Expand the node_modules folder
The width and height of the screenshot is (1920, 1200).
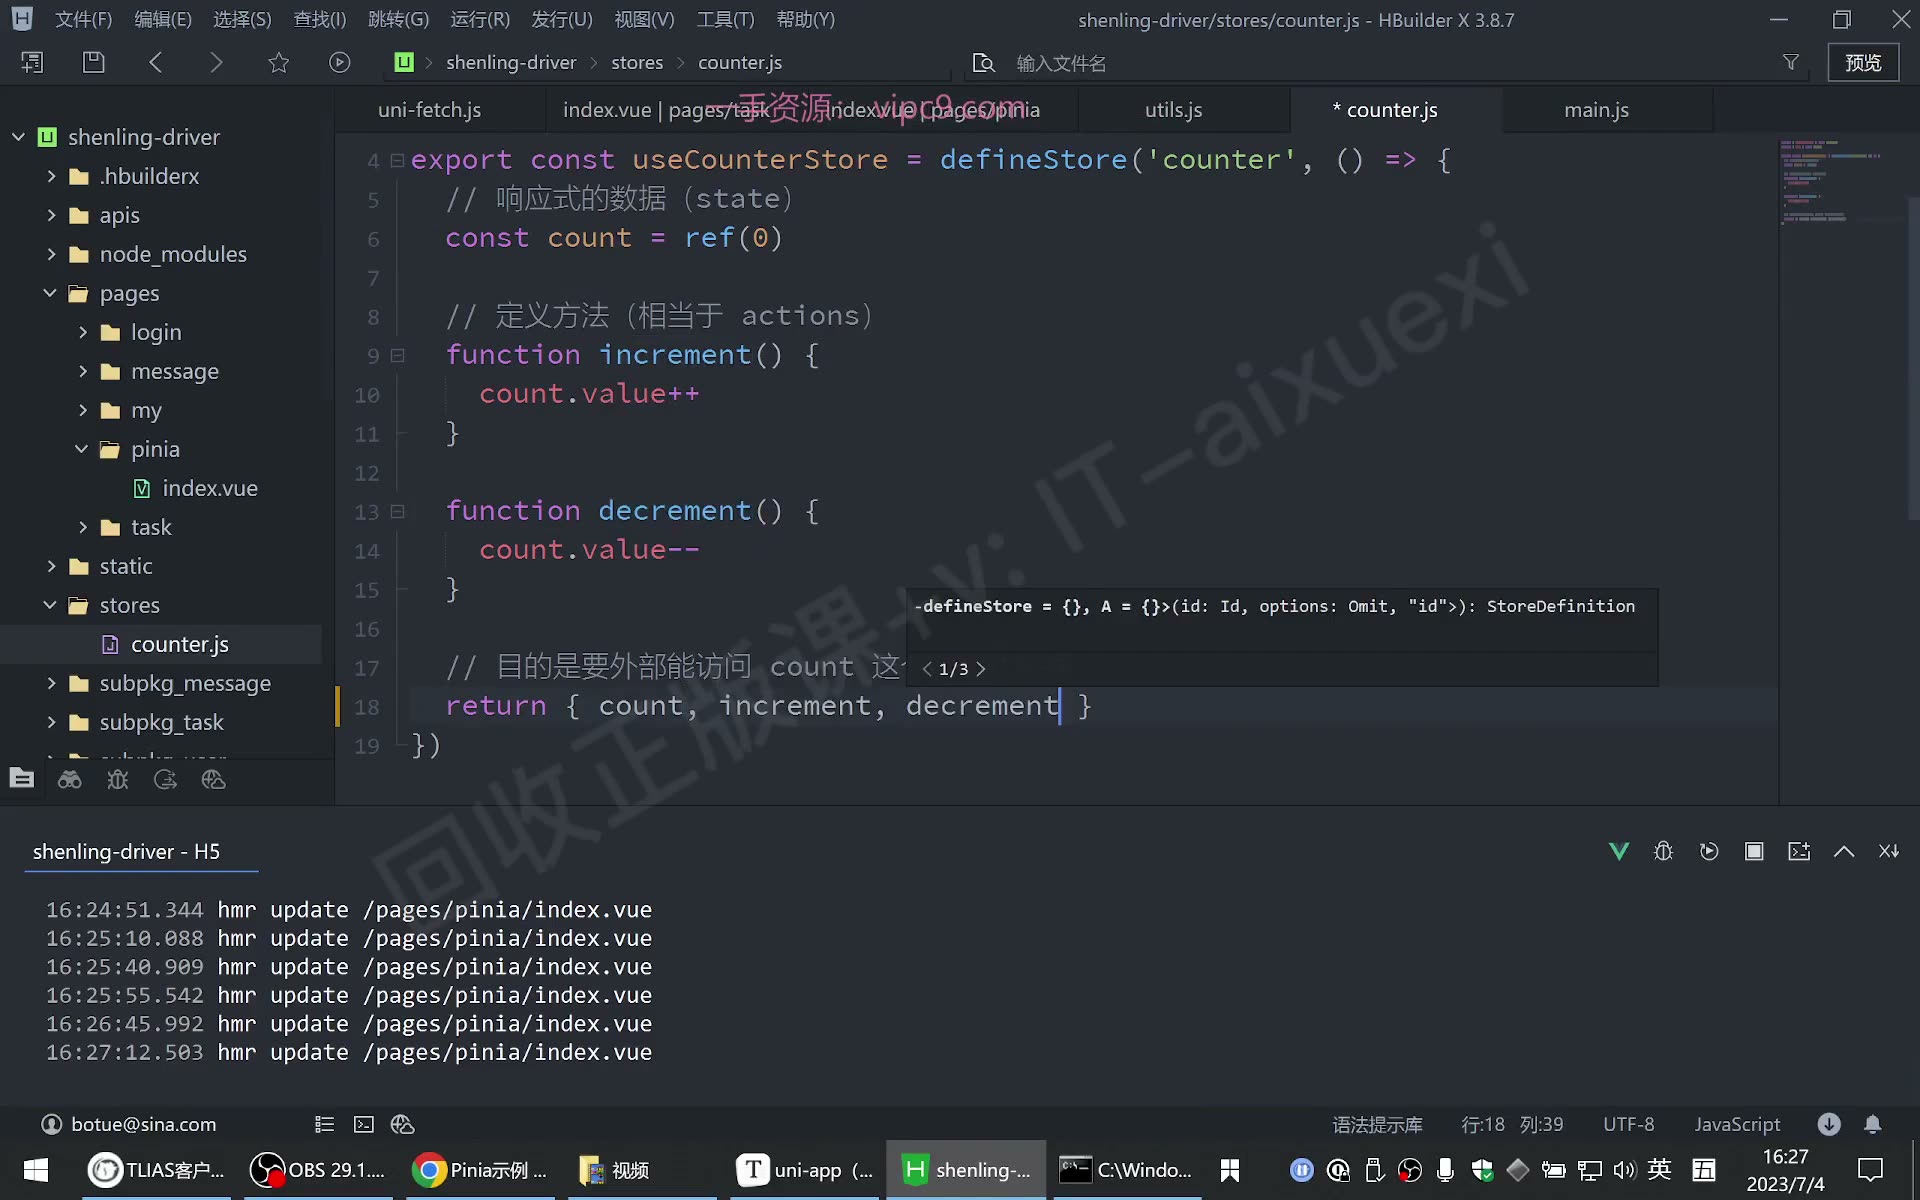[51, 254]
